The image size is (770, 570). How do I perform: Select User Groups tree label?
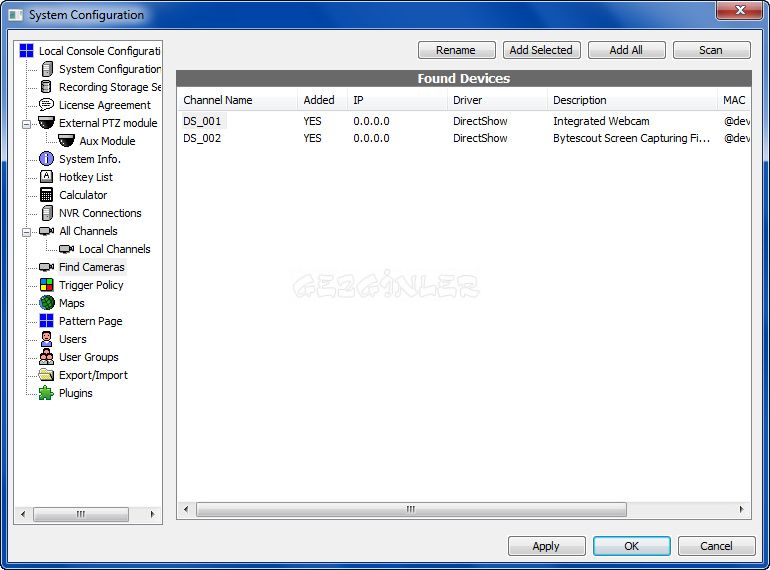(88, 357)
